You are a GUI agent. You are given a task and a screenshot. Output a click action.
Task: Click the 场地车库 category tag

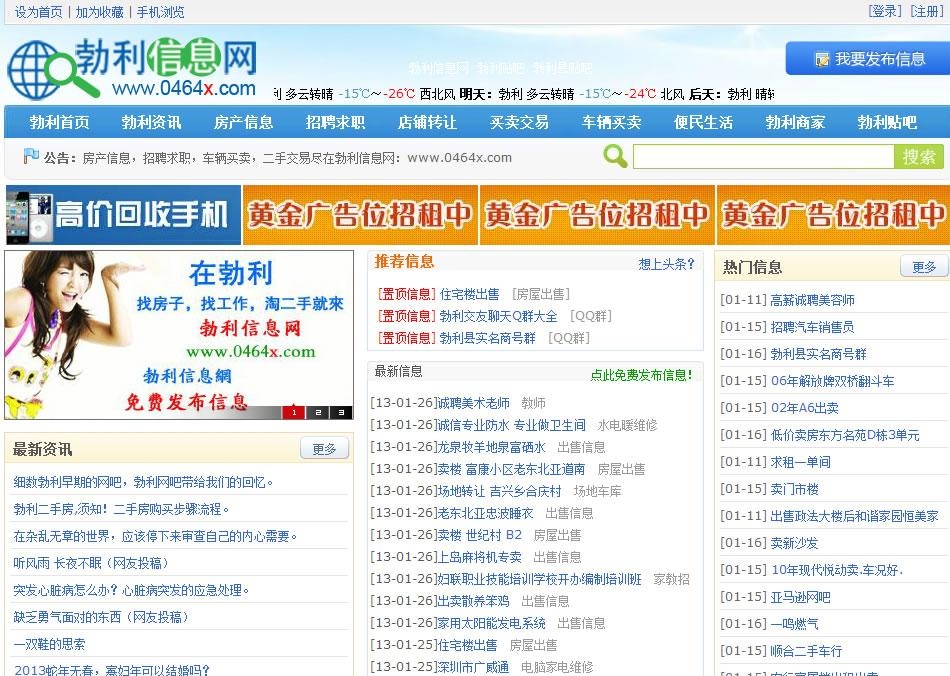597,491
